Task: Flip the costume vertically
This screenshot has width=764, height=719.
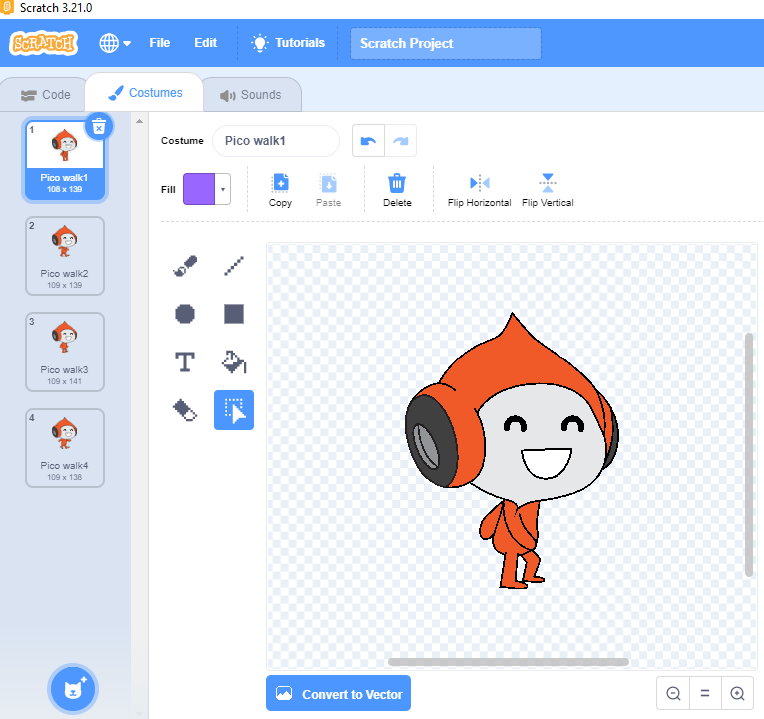Action: pos(548,190)
